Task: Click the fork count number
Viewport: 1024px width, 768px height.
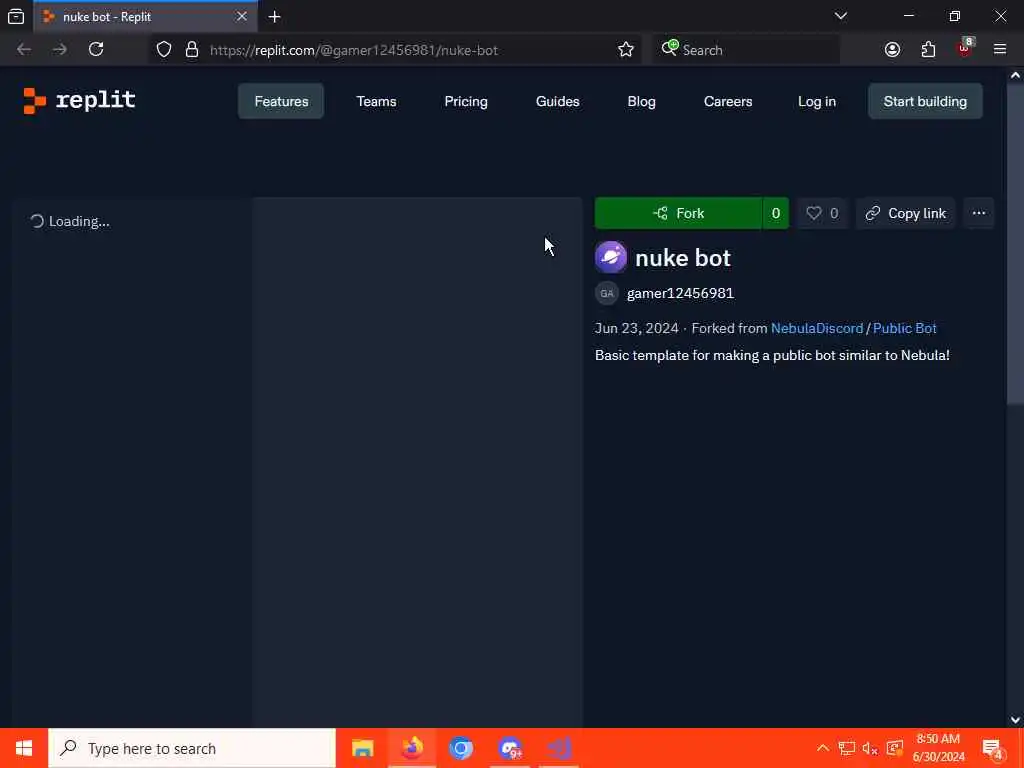Action: tap(775, 214)
